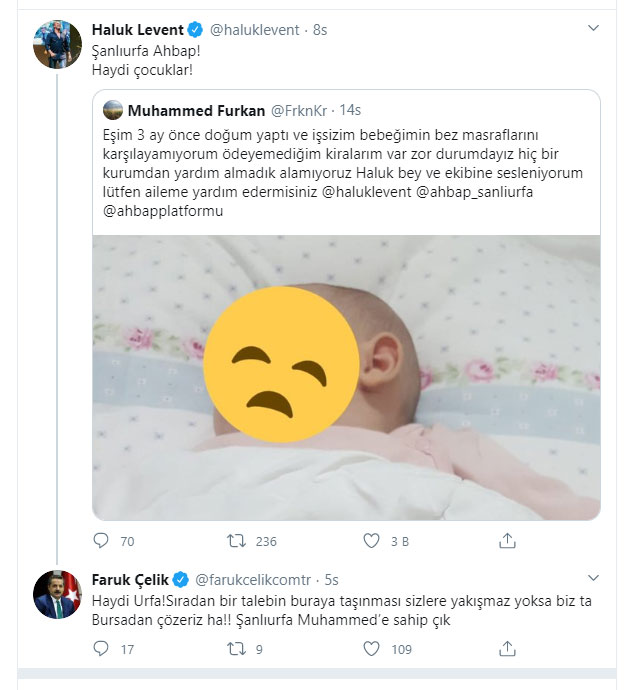Click Haluk Levent's display name
This screenshot has height=690, width=626.
pyautogui.click(x=141, y=29)
